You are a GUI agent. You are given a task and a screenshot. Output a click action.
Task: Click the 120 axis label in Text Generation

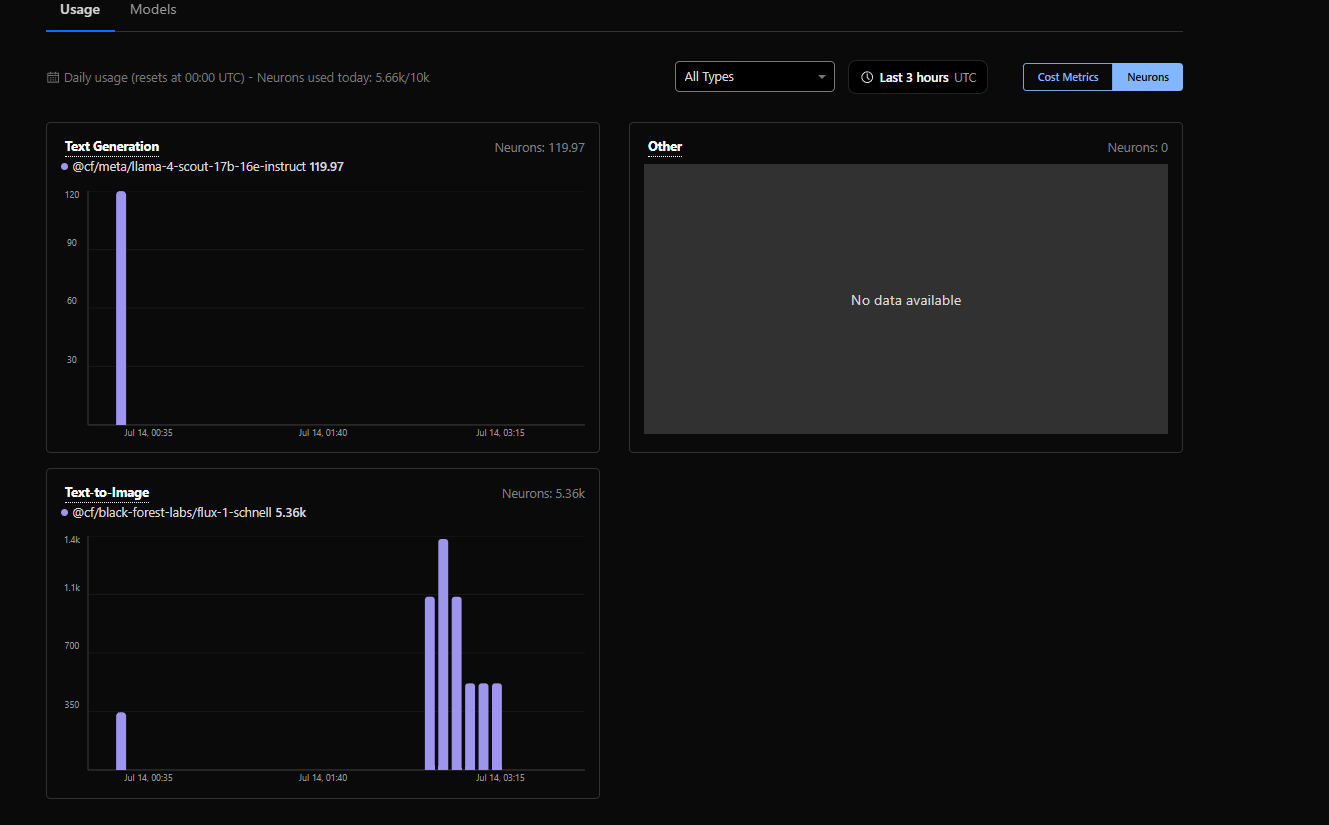point(72,195)
